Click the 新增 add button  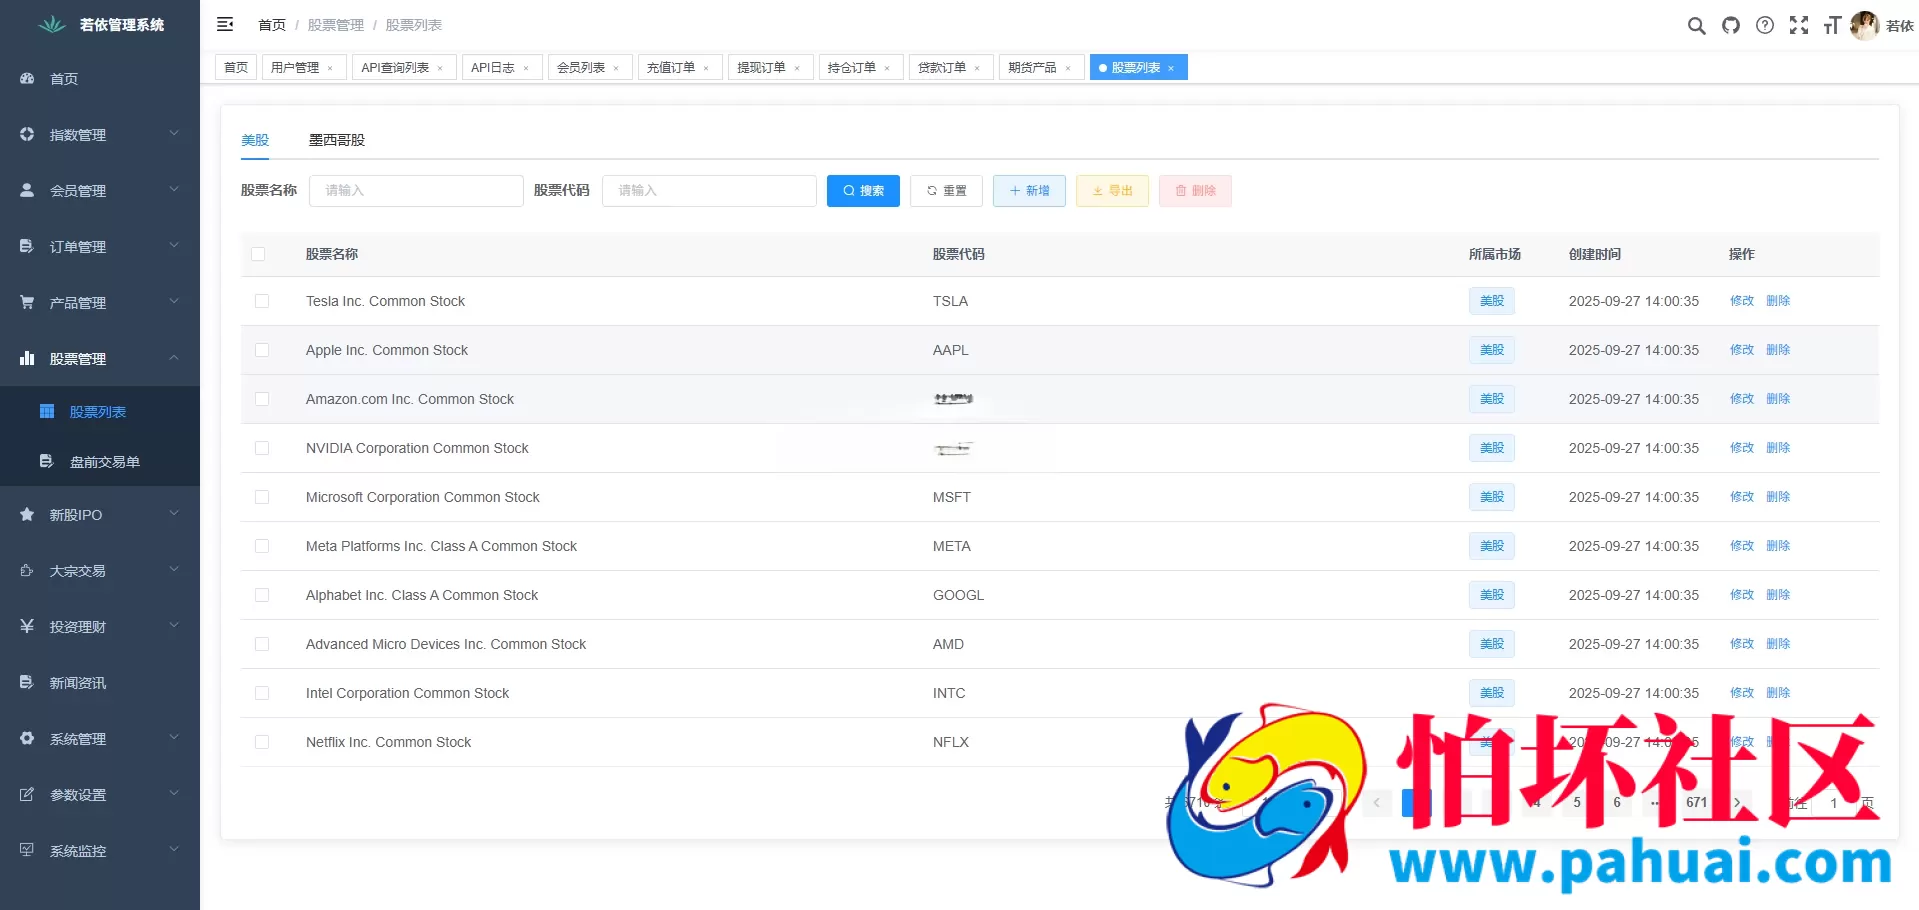[x=1029, y=191]
